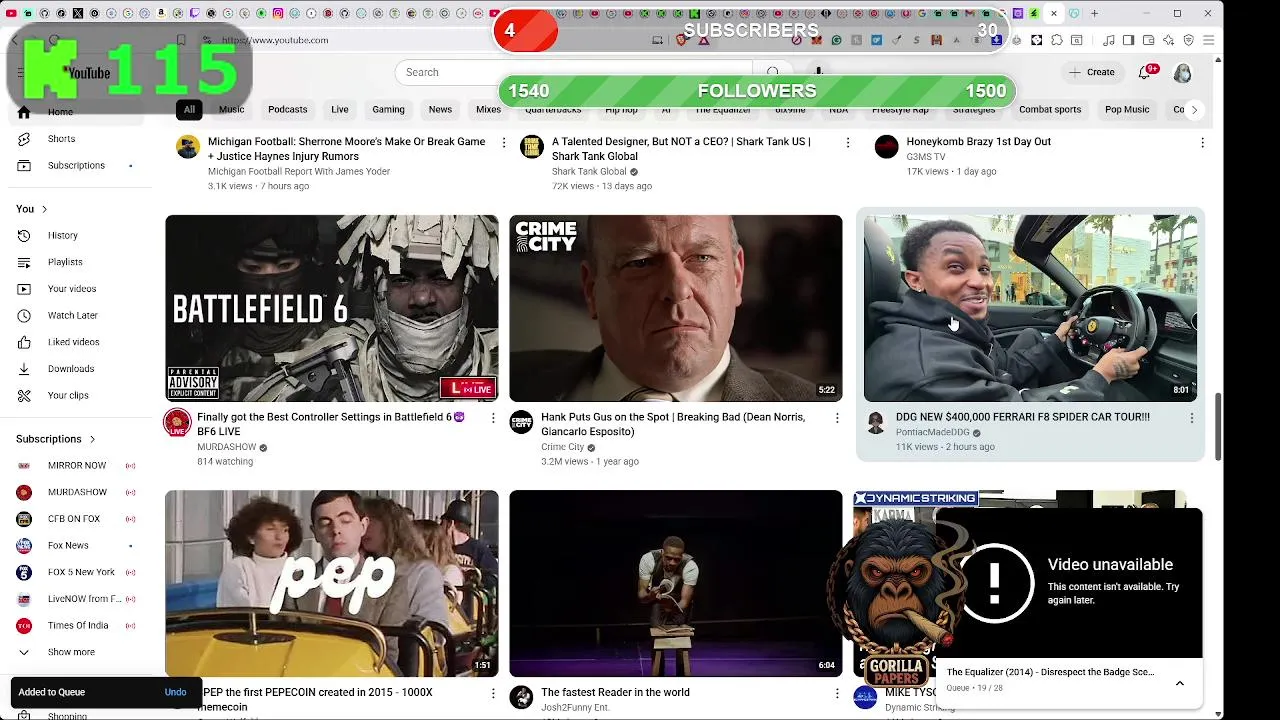The image size is (1280, 720).
Task: Focus the YouTube search field
Action: [575, 72]
